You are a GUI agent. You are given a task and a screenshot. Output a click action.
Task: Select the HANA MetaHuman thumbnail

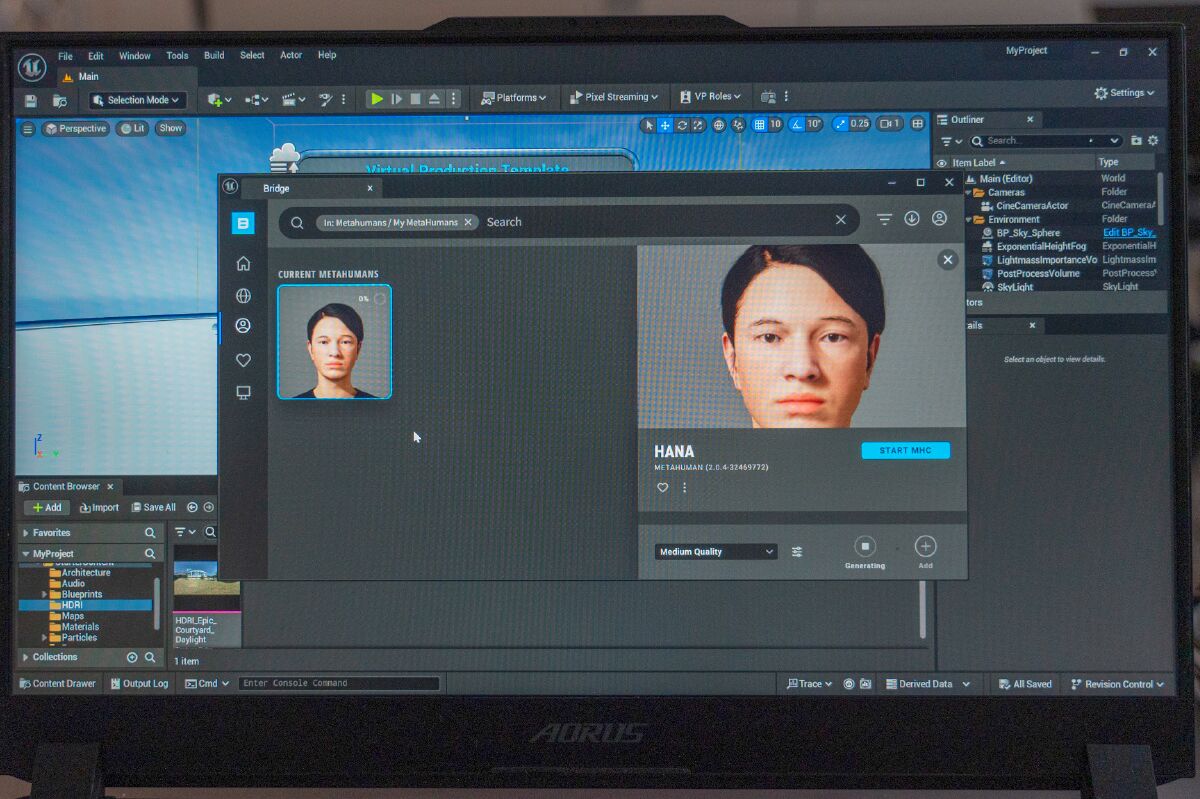(334, 342)
